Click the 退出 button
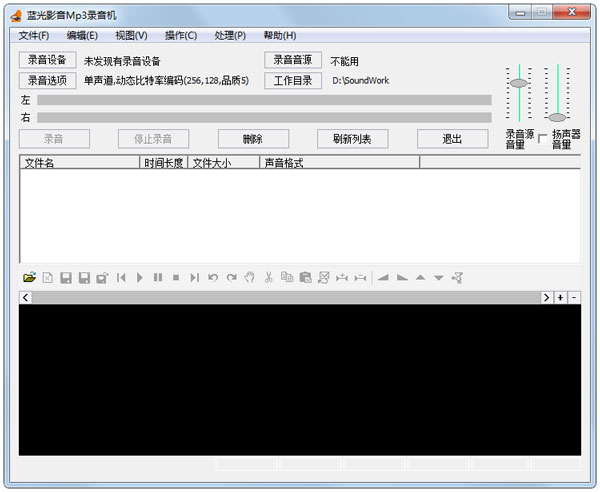600x492 pixels. click(x=452, y=138)
